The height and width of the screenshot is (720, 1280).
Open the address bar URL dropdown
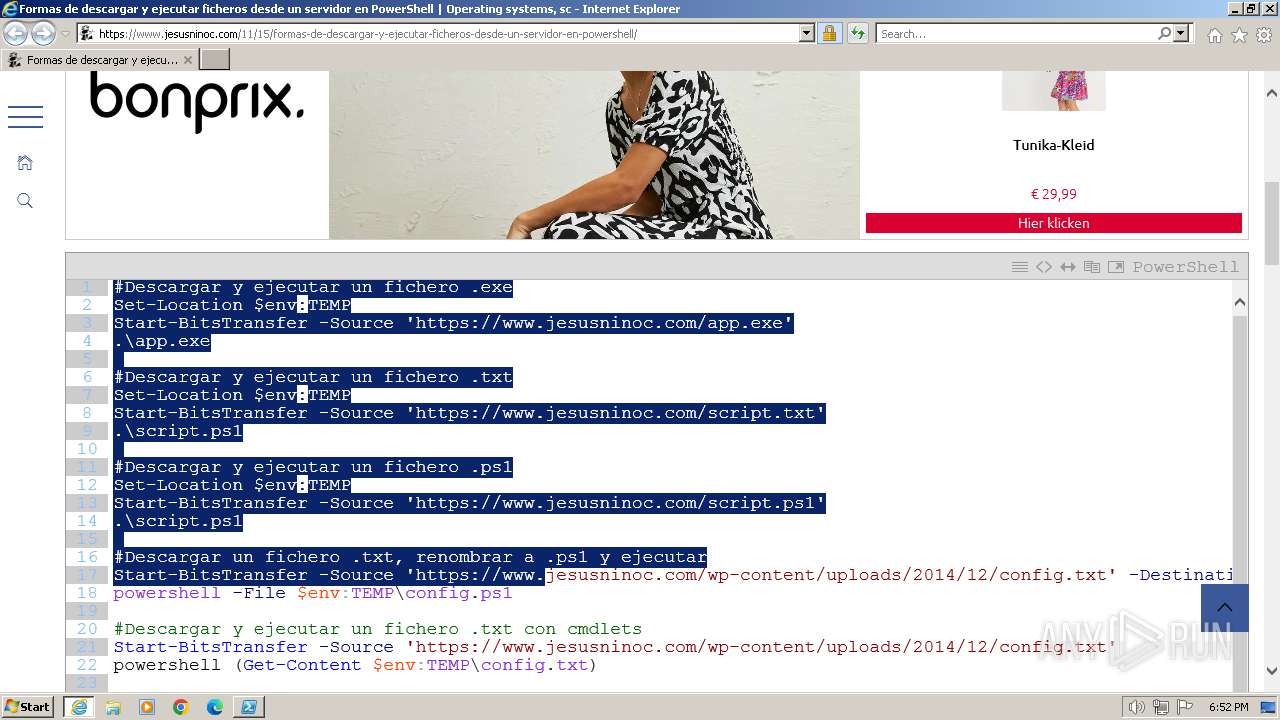click(807, 33)
